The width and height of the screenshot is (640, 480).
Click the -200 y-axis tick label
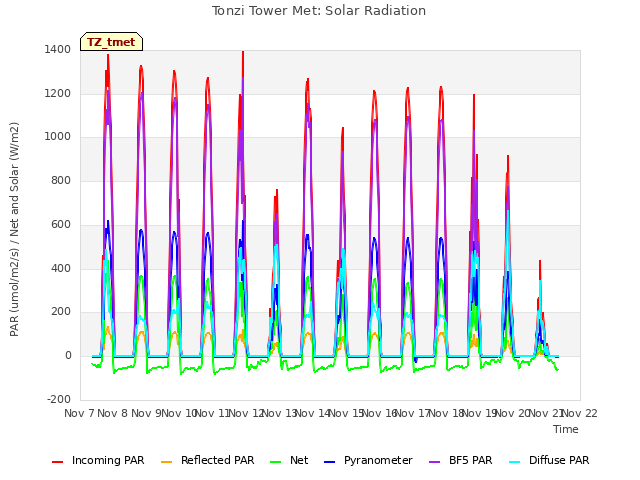point(59,399)
